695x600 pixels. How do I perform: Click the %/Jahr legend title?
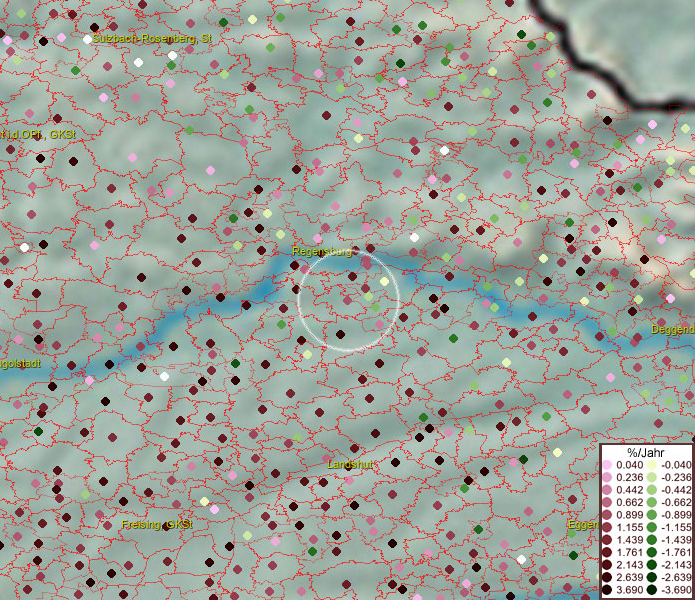646,452
